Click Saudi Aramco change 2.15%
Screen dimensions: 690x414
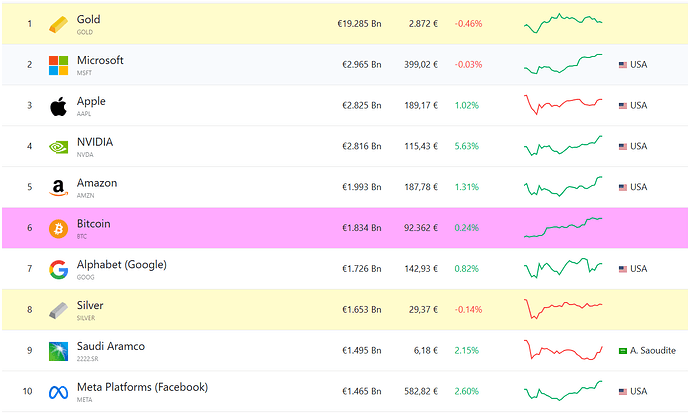[x=466, y=351]
